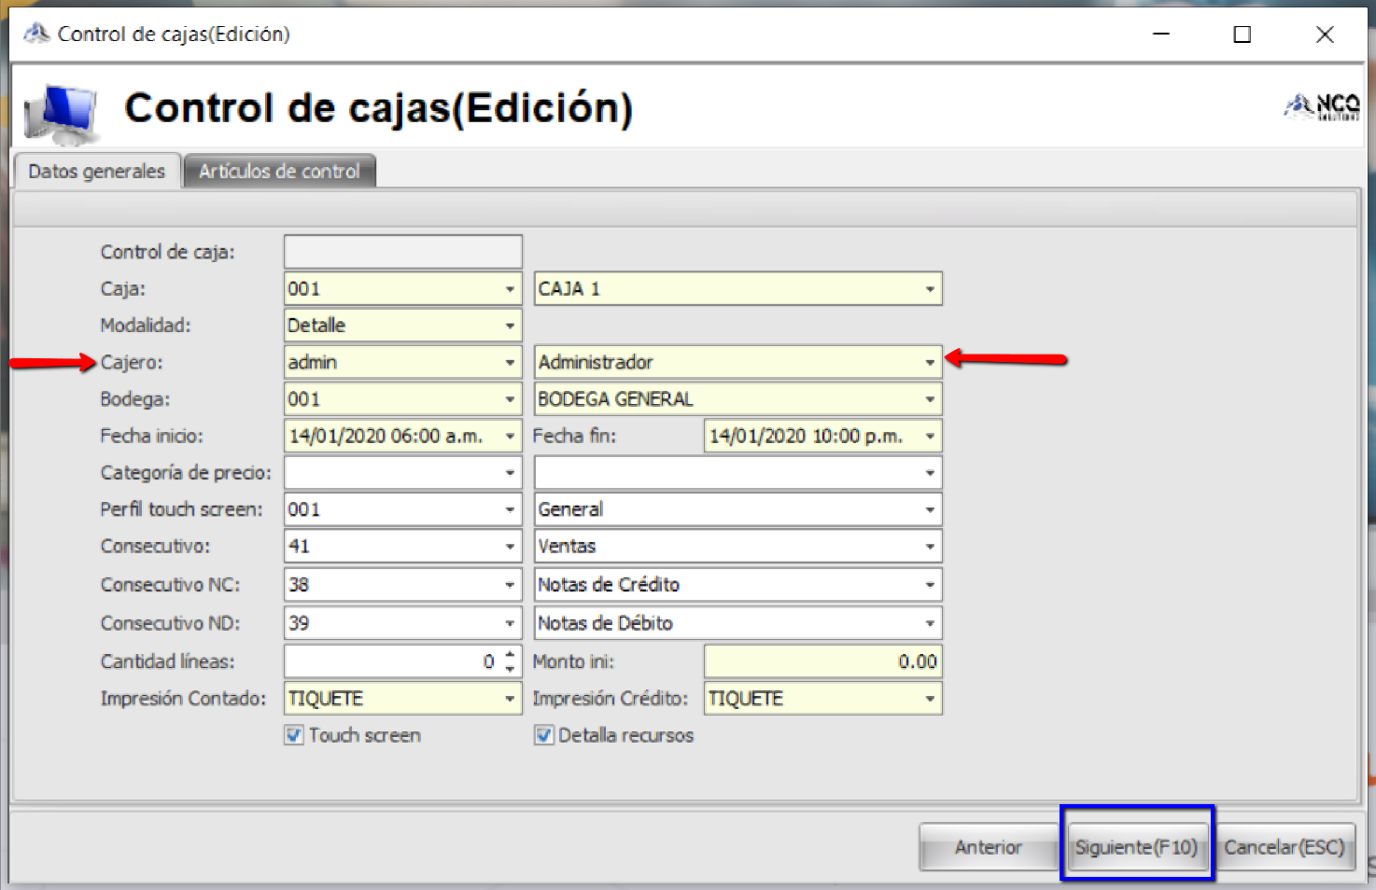
Task: Open the Impresión Contado dropdown showing TIQUETE
Action: [x=510, y=698]
